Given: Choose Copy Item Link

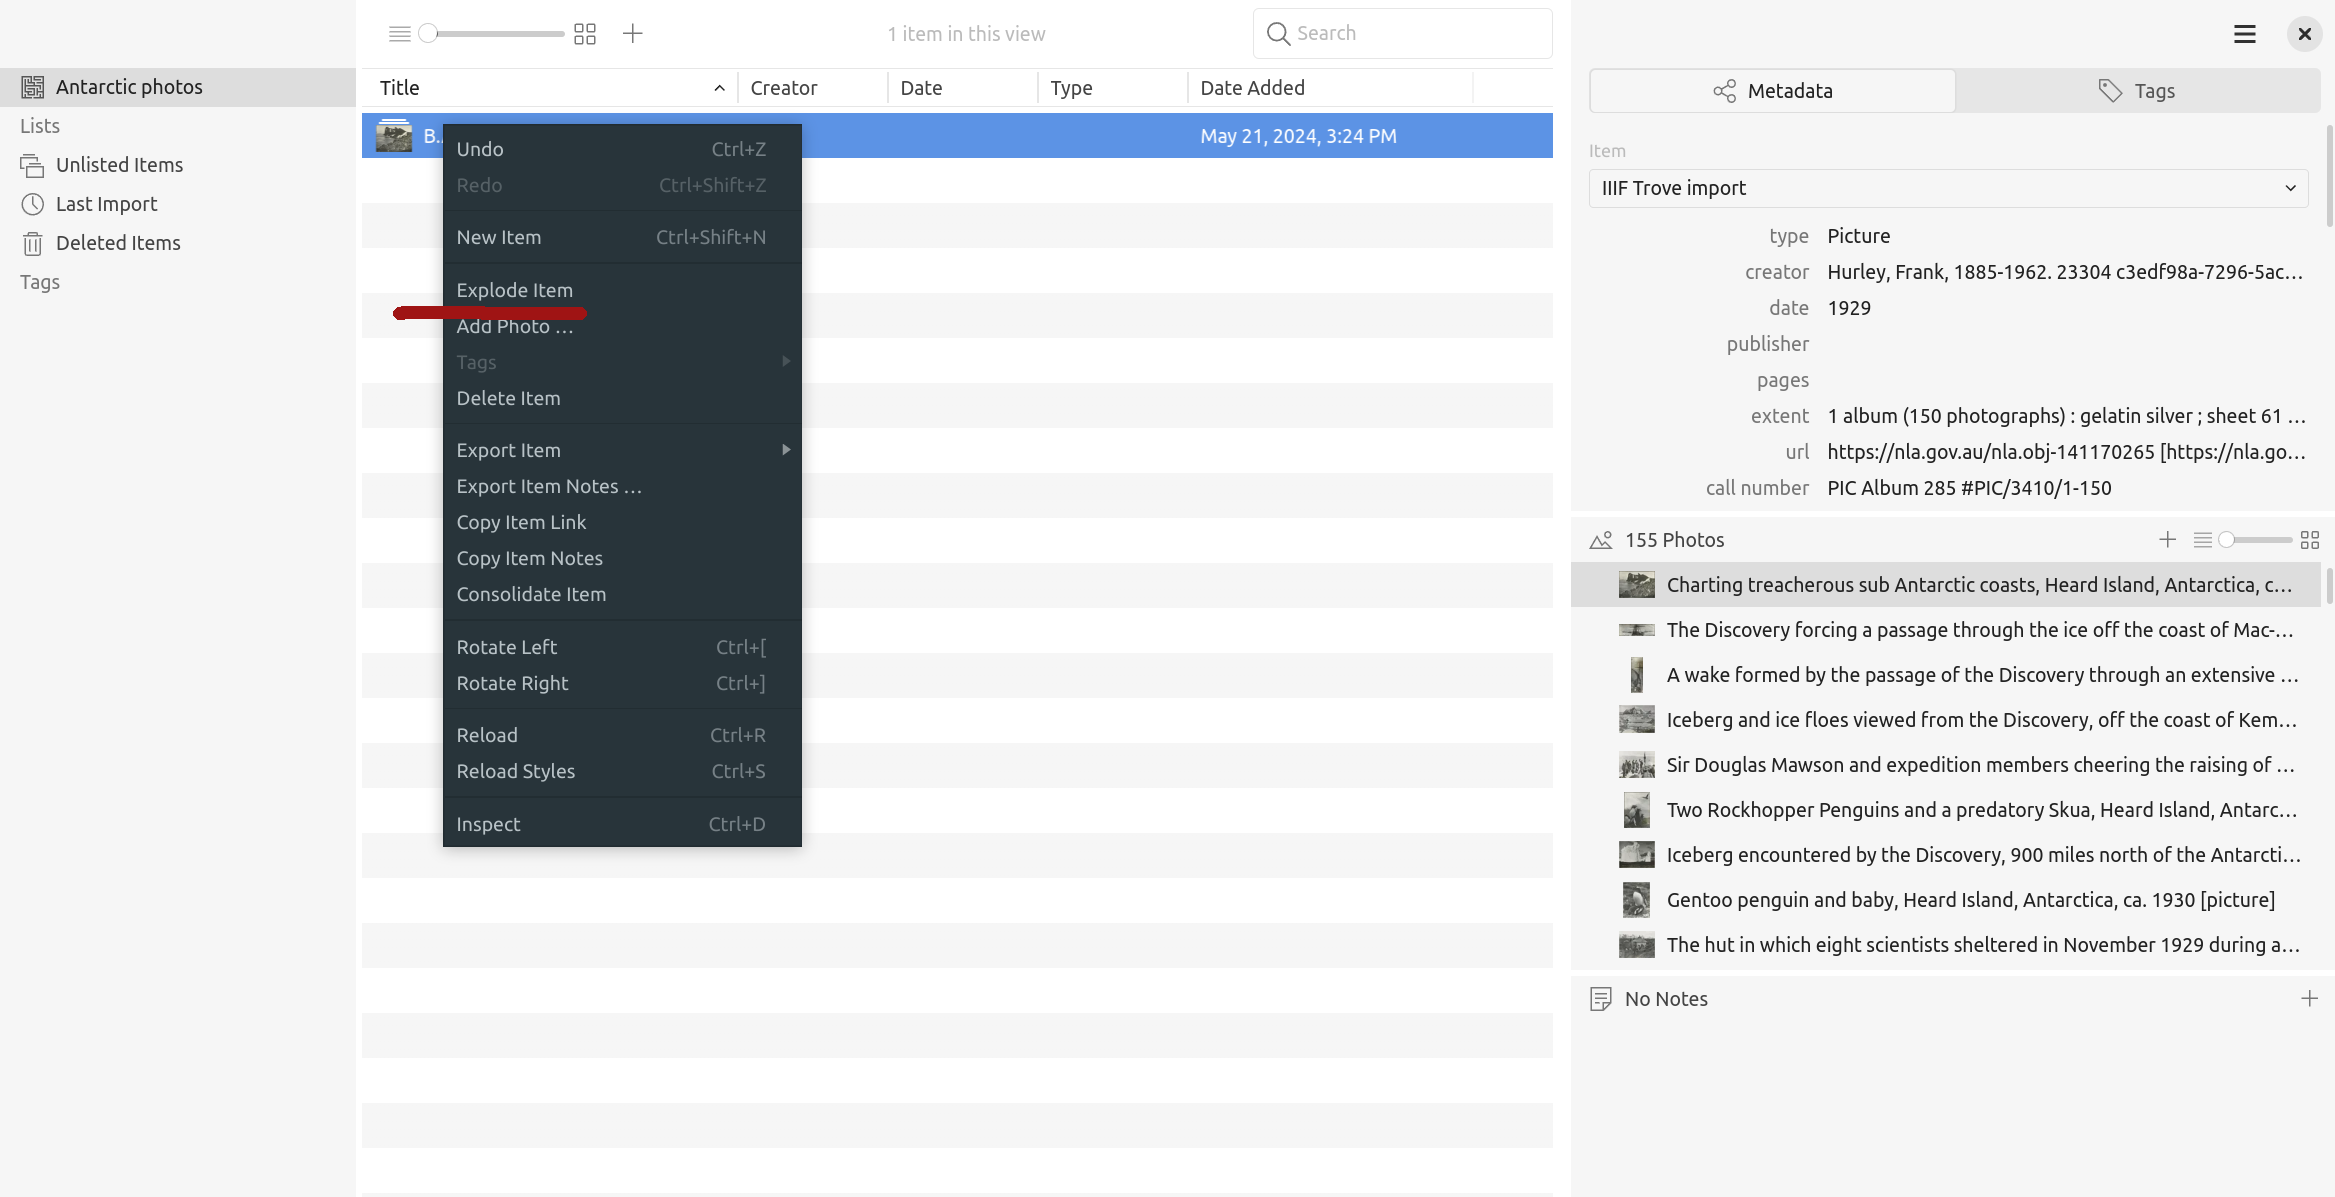Looking at the screenshot, I should pos(622,522).
